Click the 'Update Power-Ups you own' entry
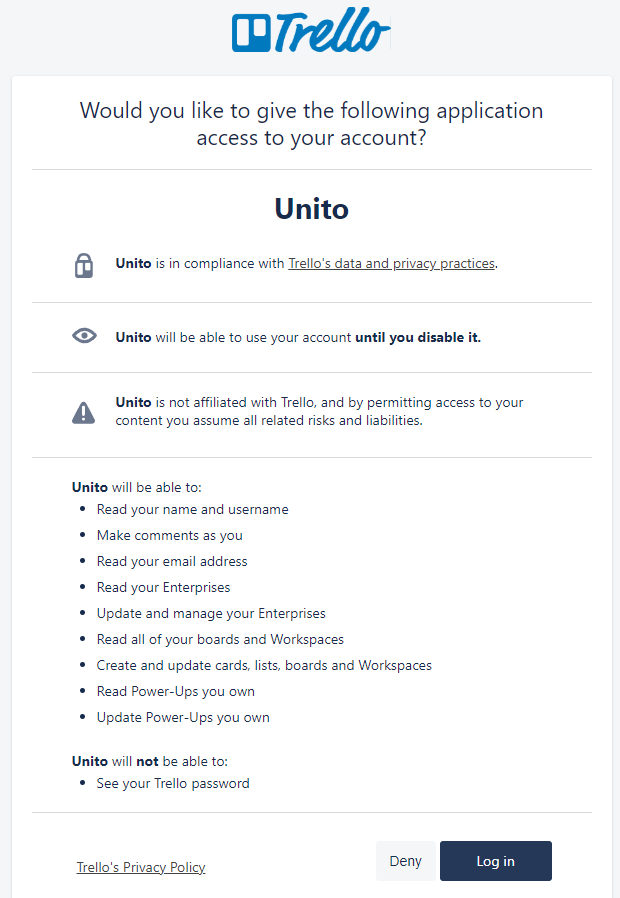The width and height of the screenshot is (620, 898). point(183,717)
